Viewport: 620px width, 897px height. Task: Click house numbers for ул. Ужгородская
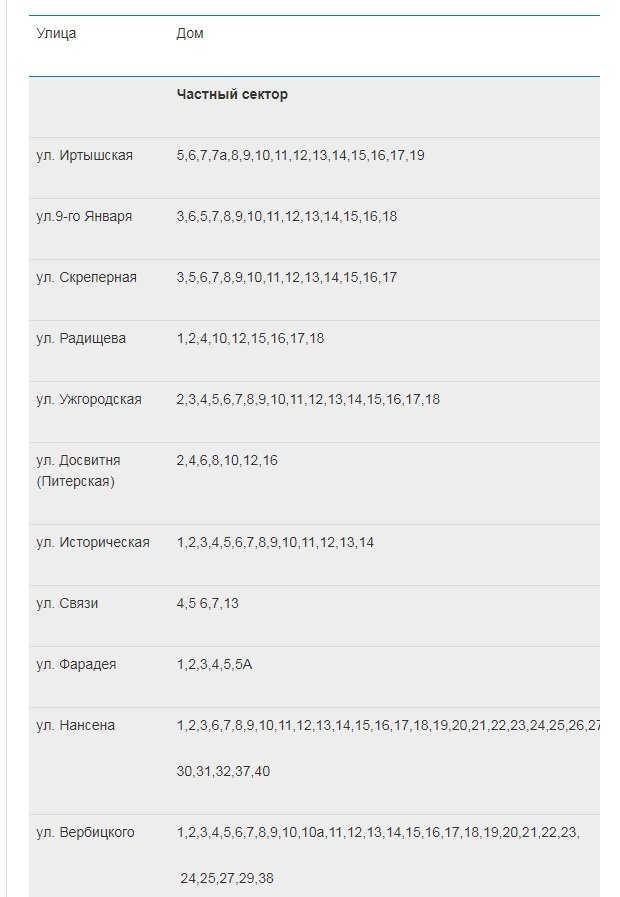(308, 399)
